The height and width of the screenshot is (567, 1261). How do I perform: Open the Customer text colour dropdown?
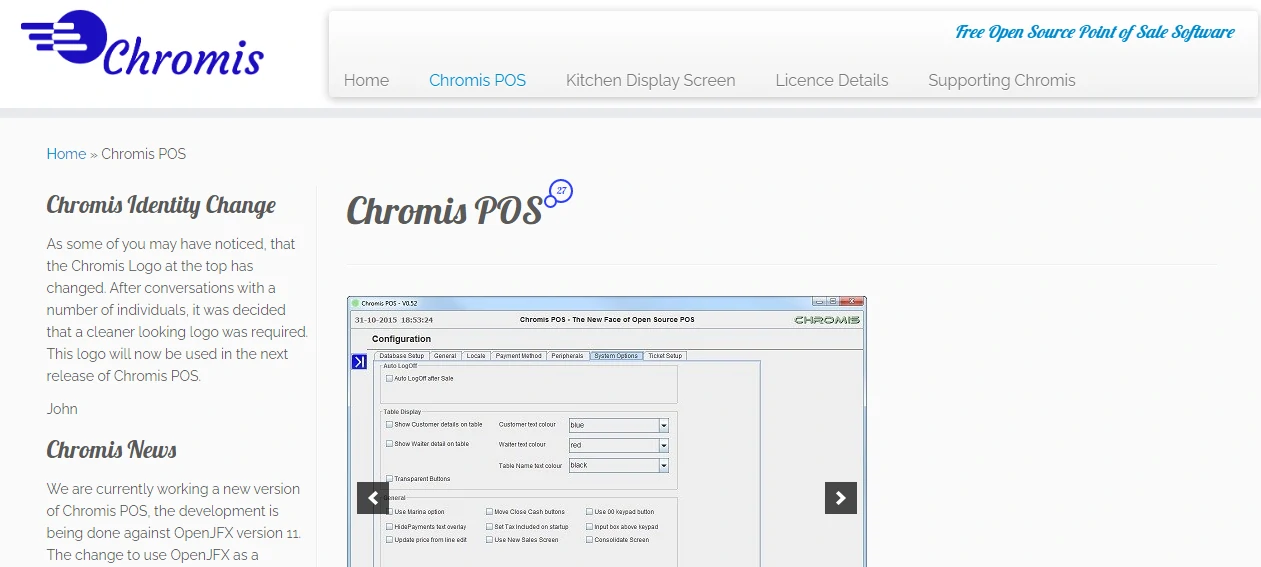click(x=663, y=425)
